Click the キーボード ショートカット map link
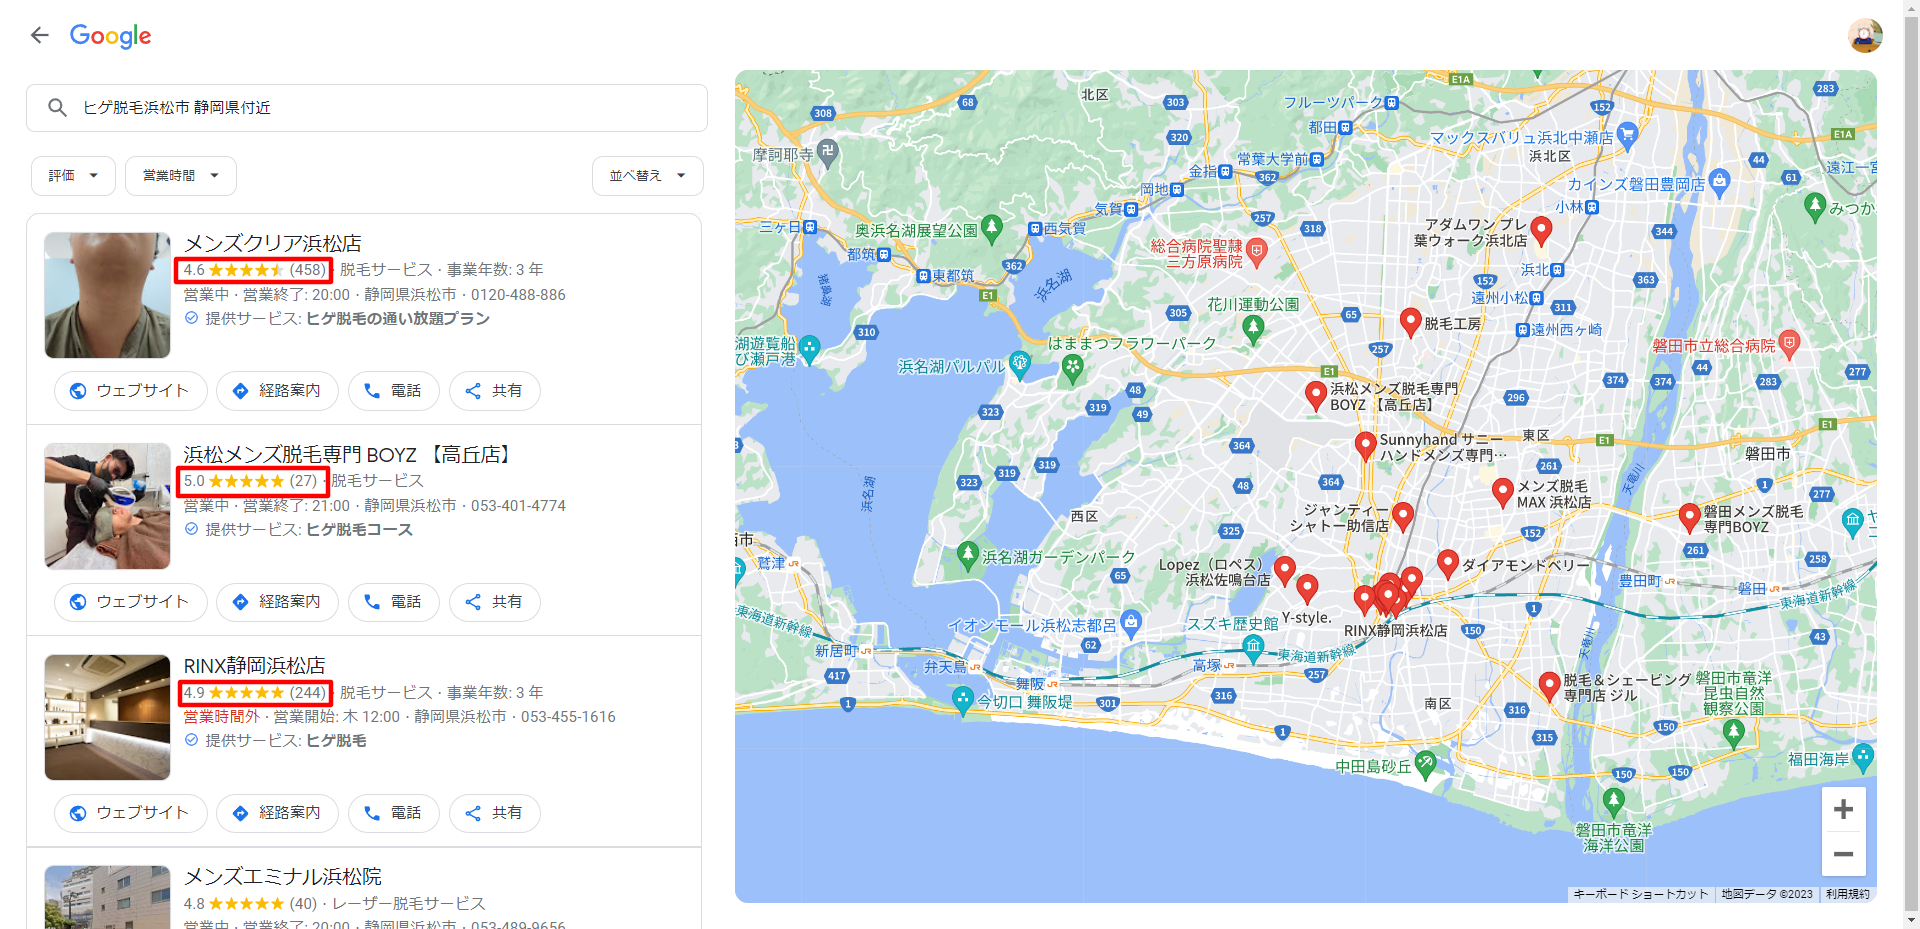This screenshot has height=929, width=1920. click(1640, 894)
